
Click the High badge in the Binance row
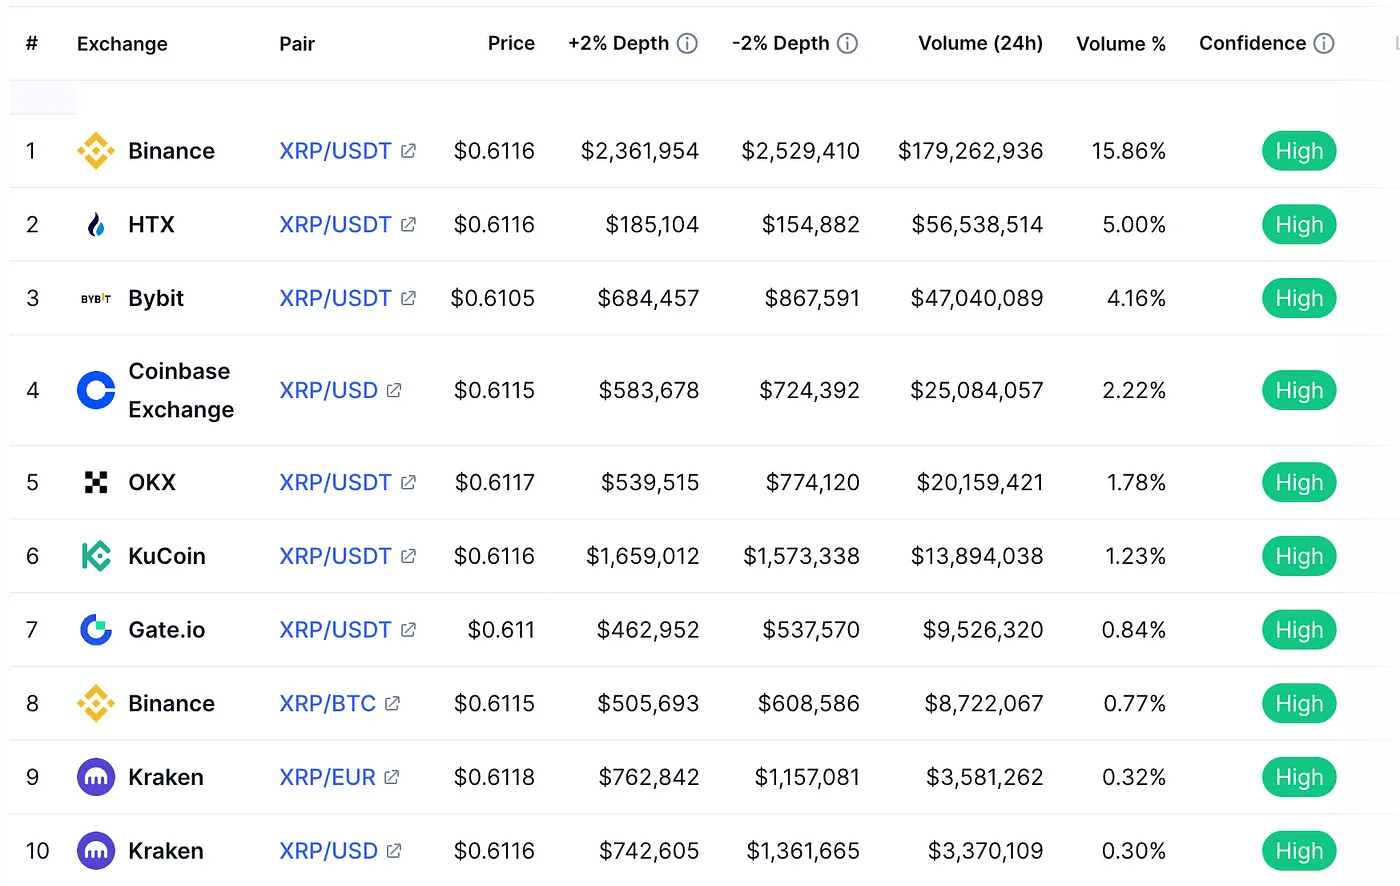click(1299, 150)
